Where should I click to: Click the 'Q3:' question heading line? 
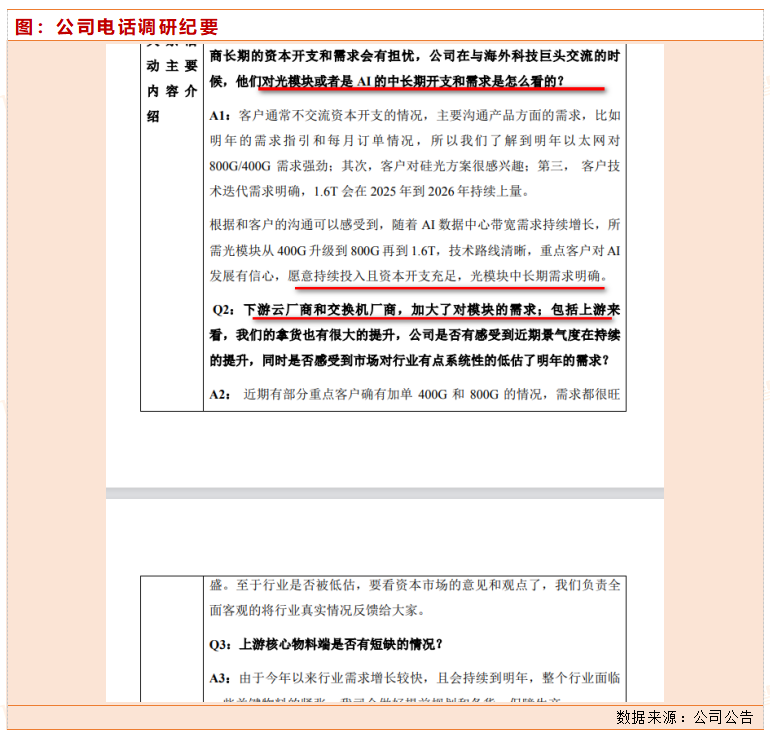[x=326, y=644]
